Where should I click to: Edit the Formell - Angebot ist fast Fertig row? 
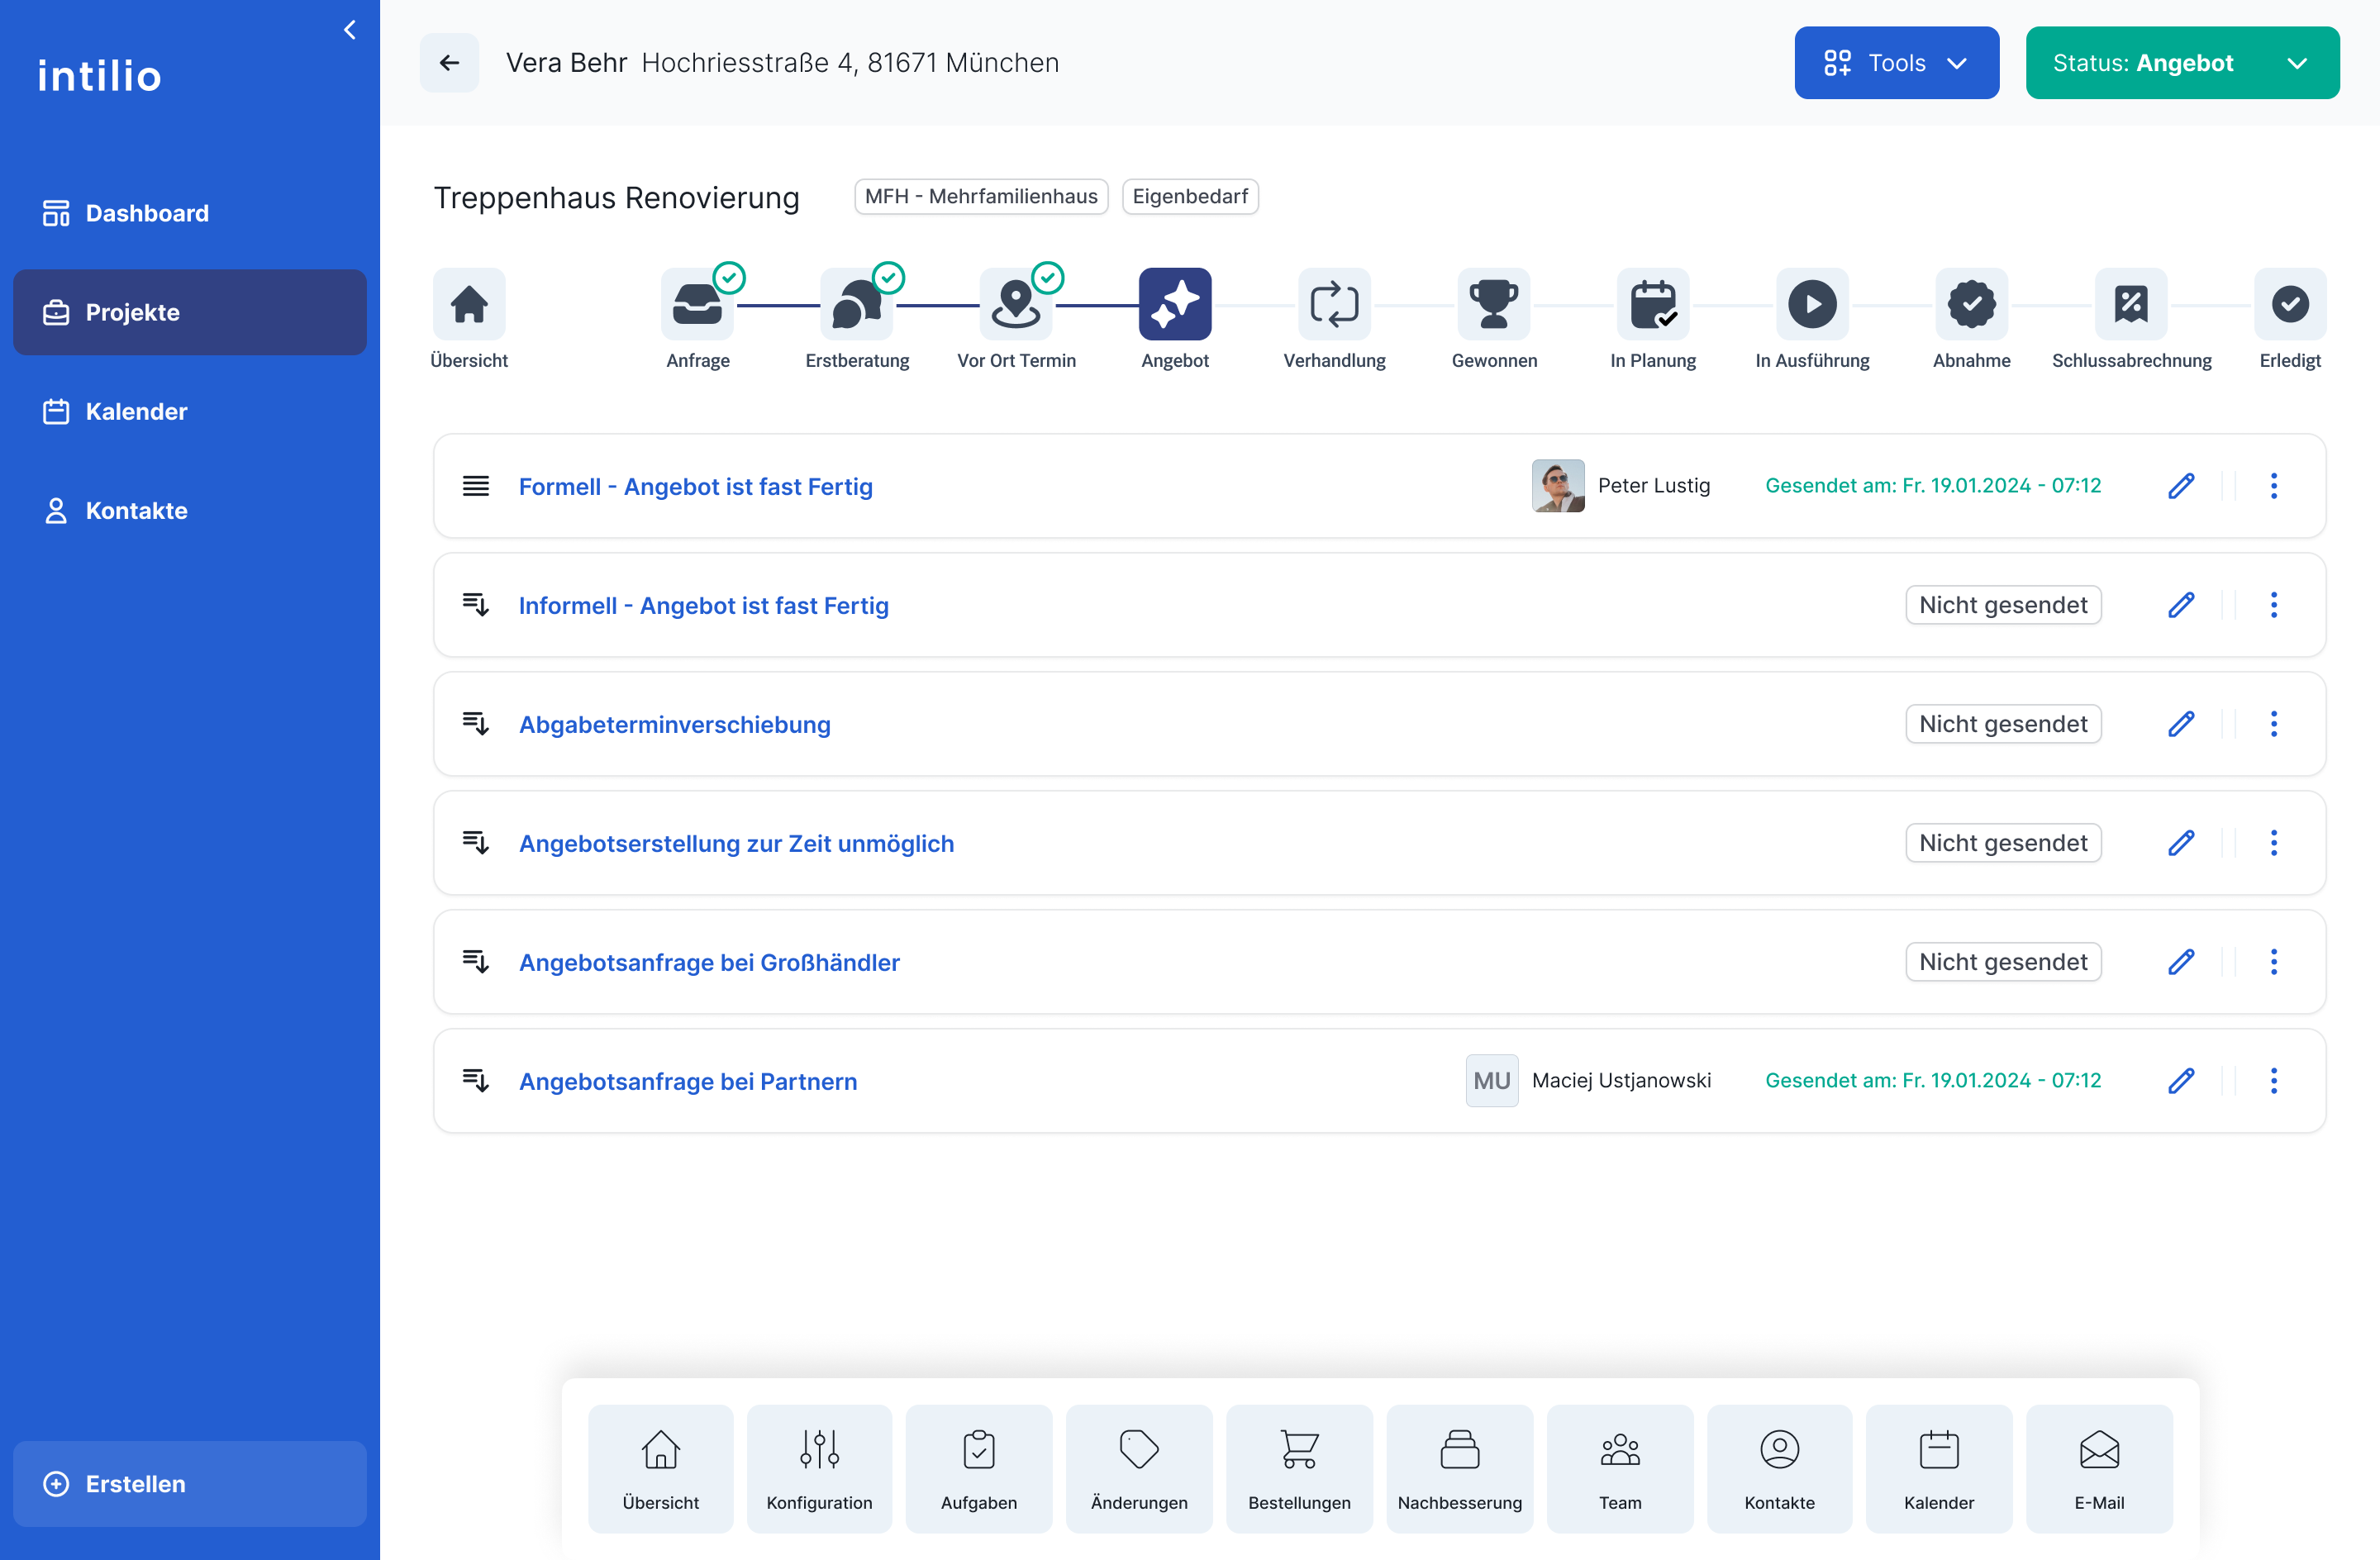coord(2181,486)
